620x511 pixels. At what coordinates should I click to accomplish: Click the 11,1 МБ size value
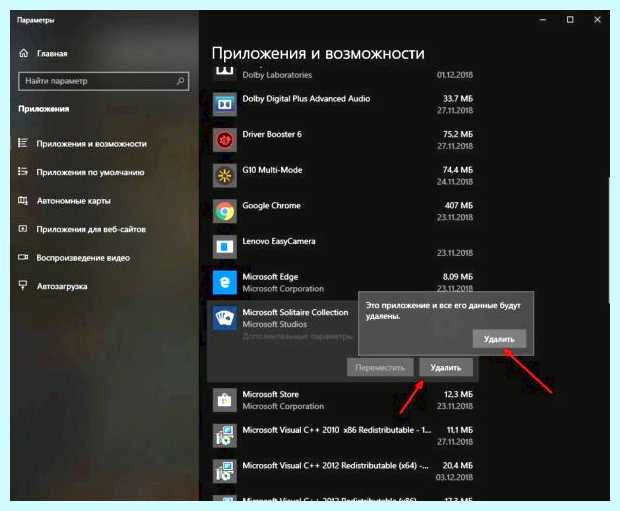coord(459,430)
